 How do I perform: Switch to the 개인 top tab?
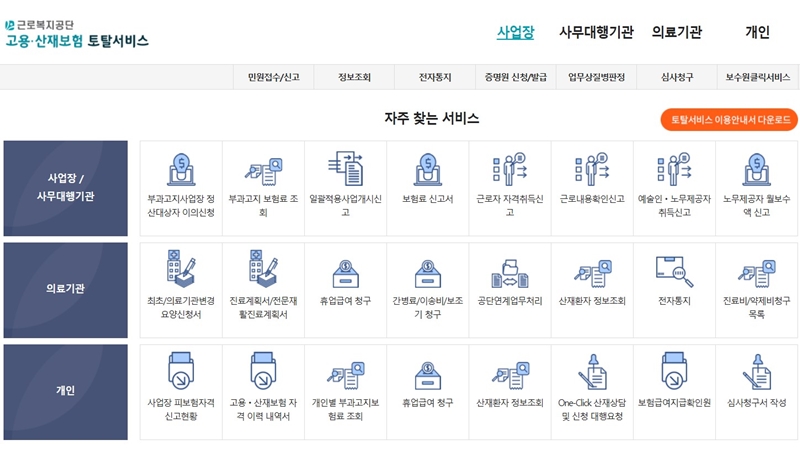[757, 32]
